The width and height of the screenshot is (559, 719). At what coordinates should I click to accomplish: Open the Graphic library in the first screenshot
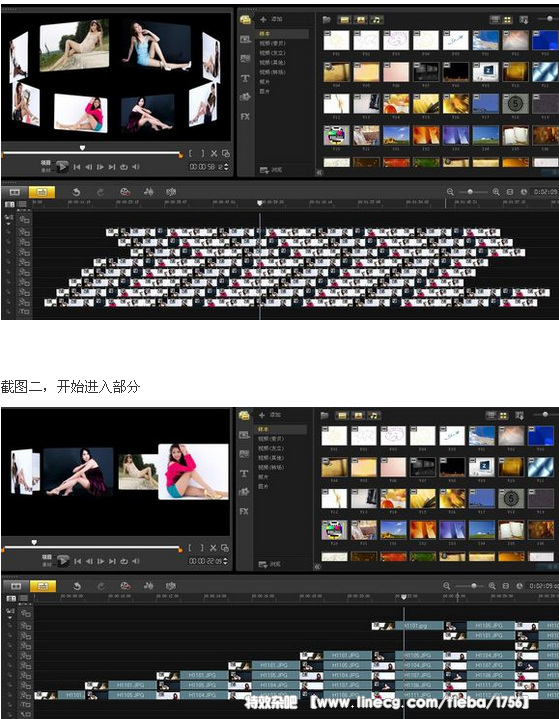245,97
